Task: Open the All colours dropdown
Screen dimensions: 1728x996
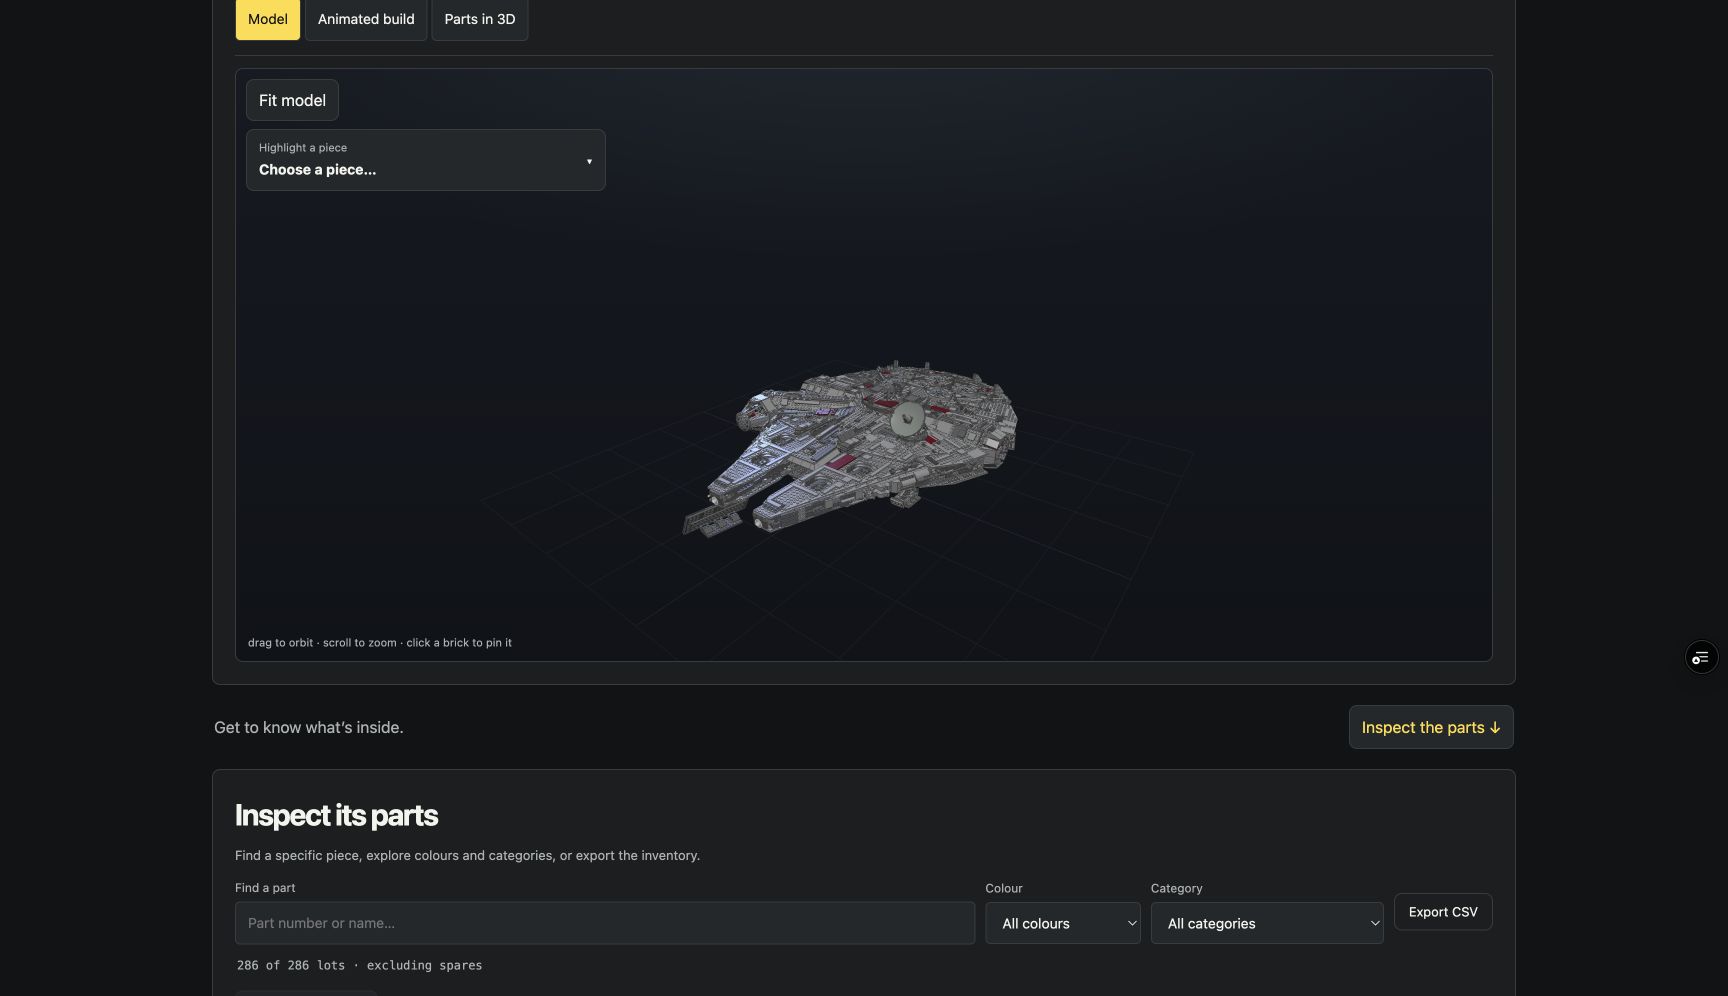Action: [1063, 923]
